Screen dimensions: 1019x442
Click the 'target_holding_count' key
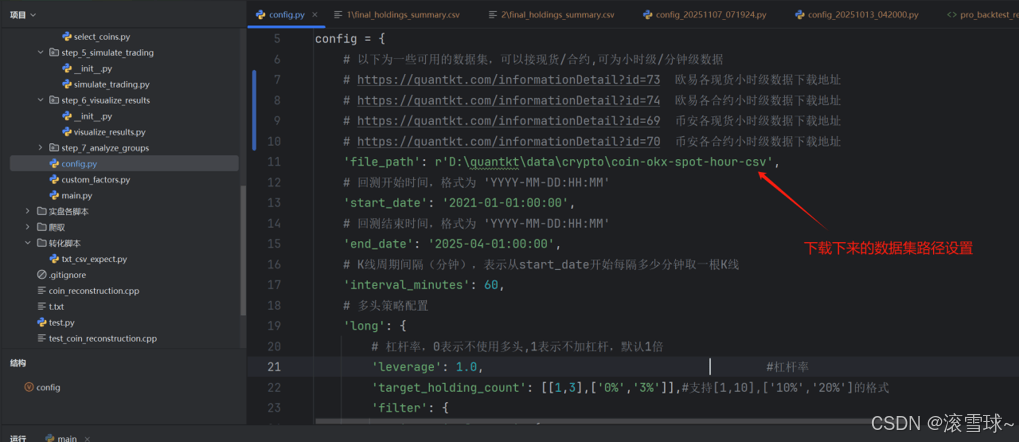[449, 388]
